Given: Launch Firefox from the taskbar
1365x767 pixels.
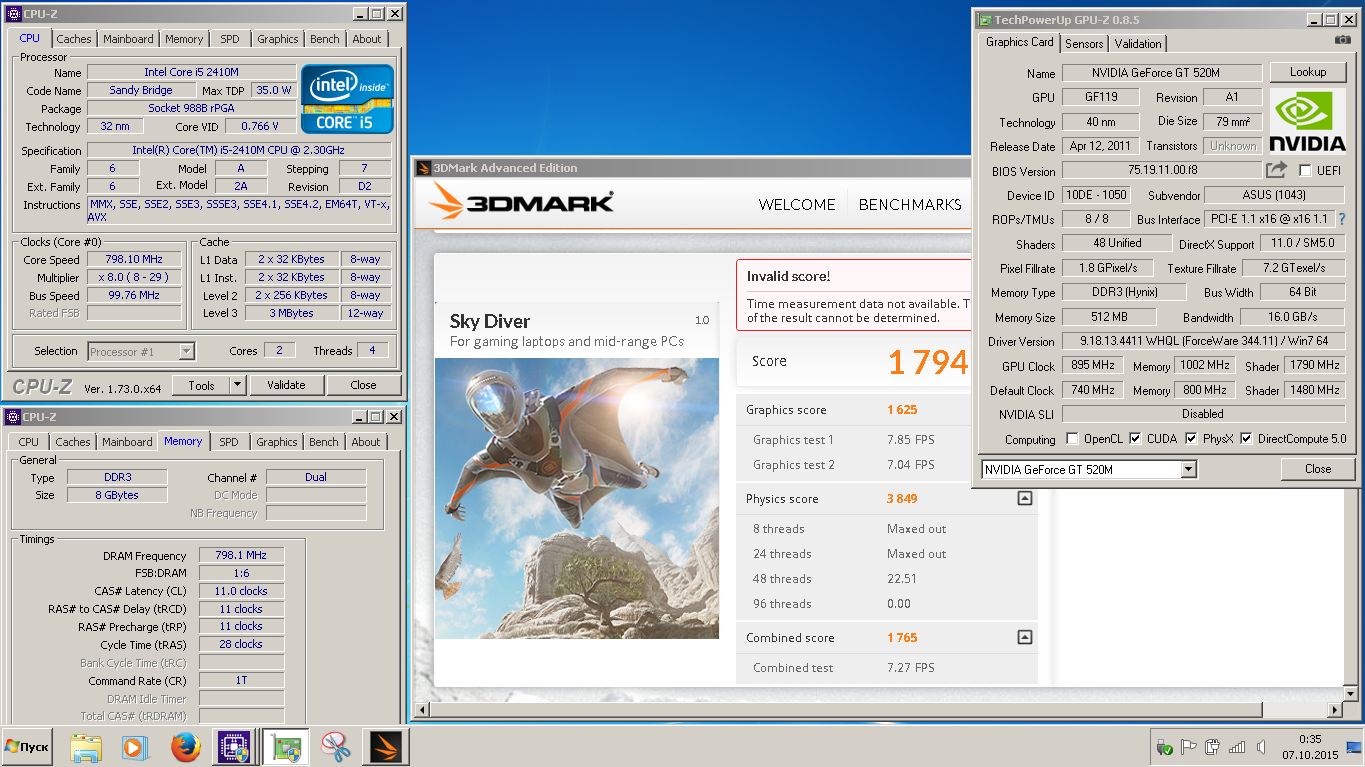Looking at the screenshot, I should (x=185, y=747).
